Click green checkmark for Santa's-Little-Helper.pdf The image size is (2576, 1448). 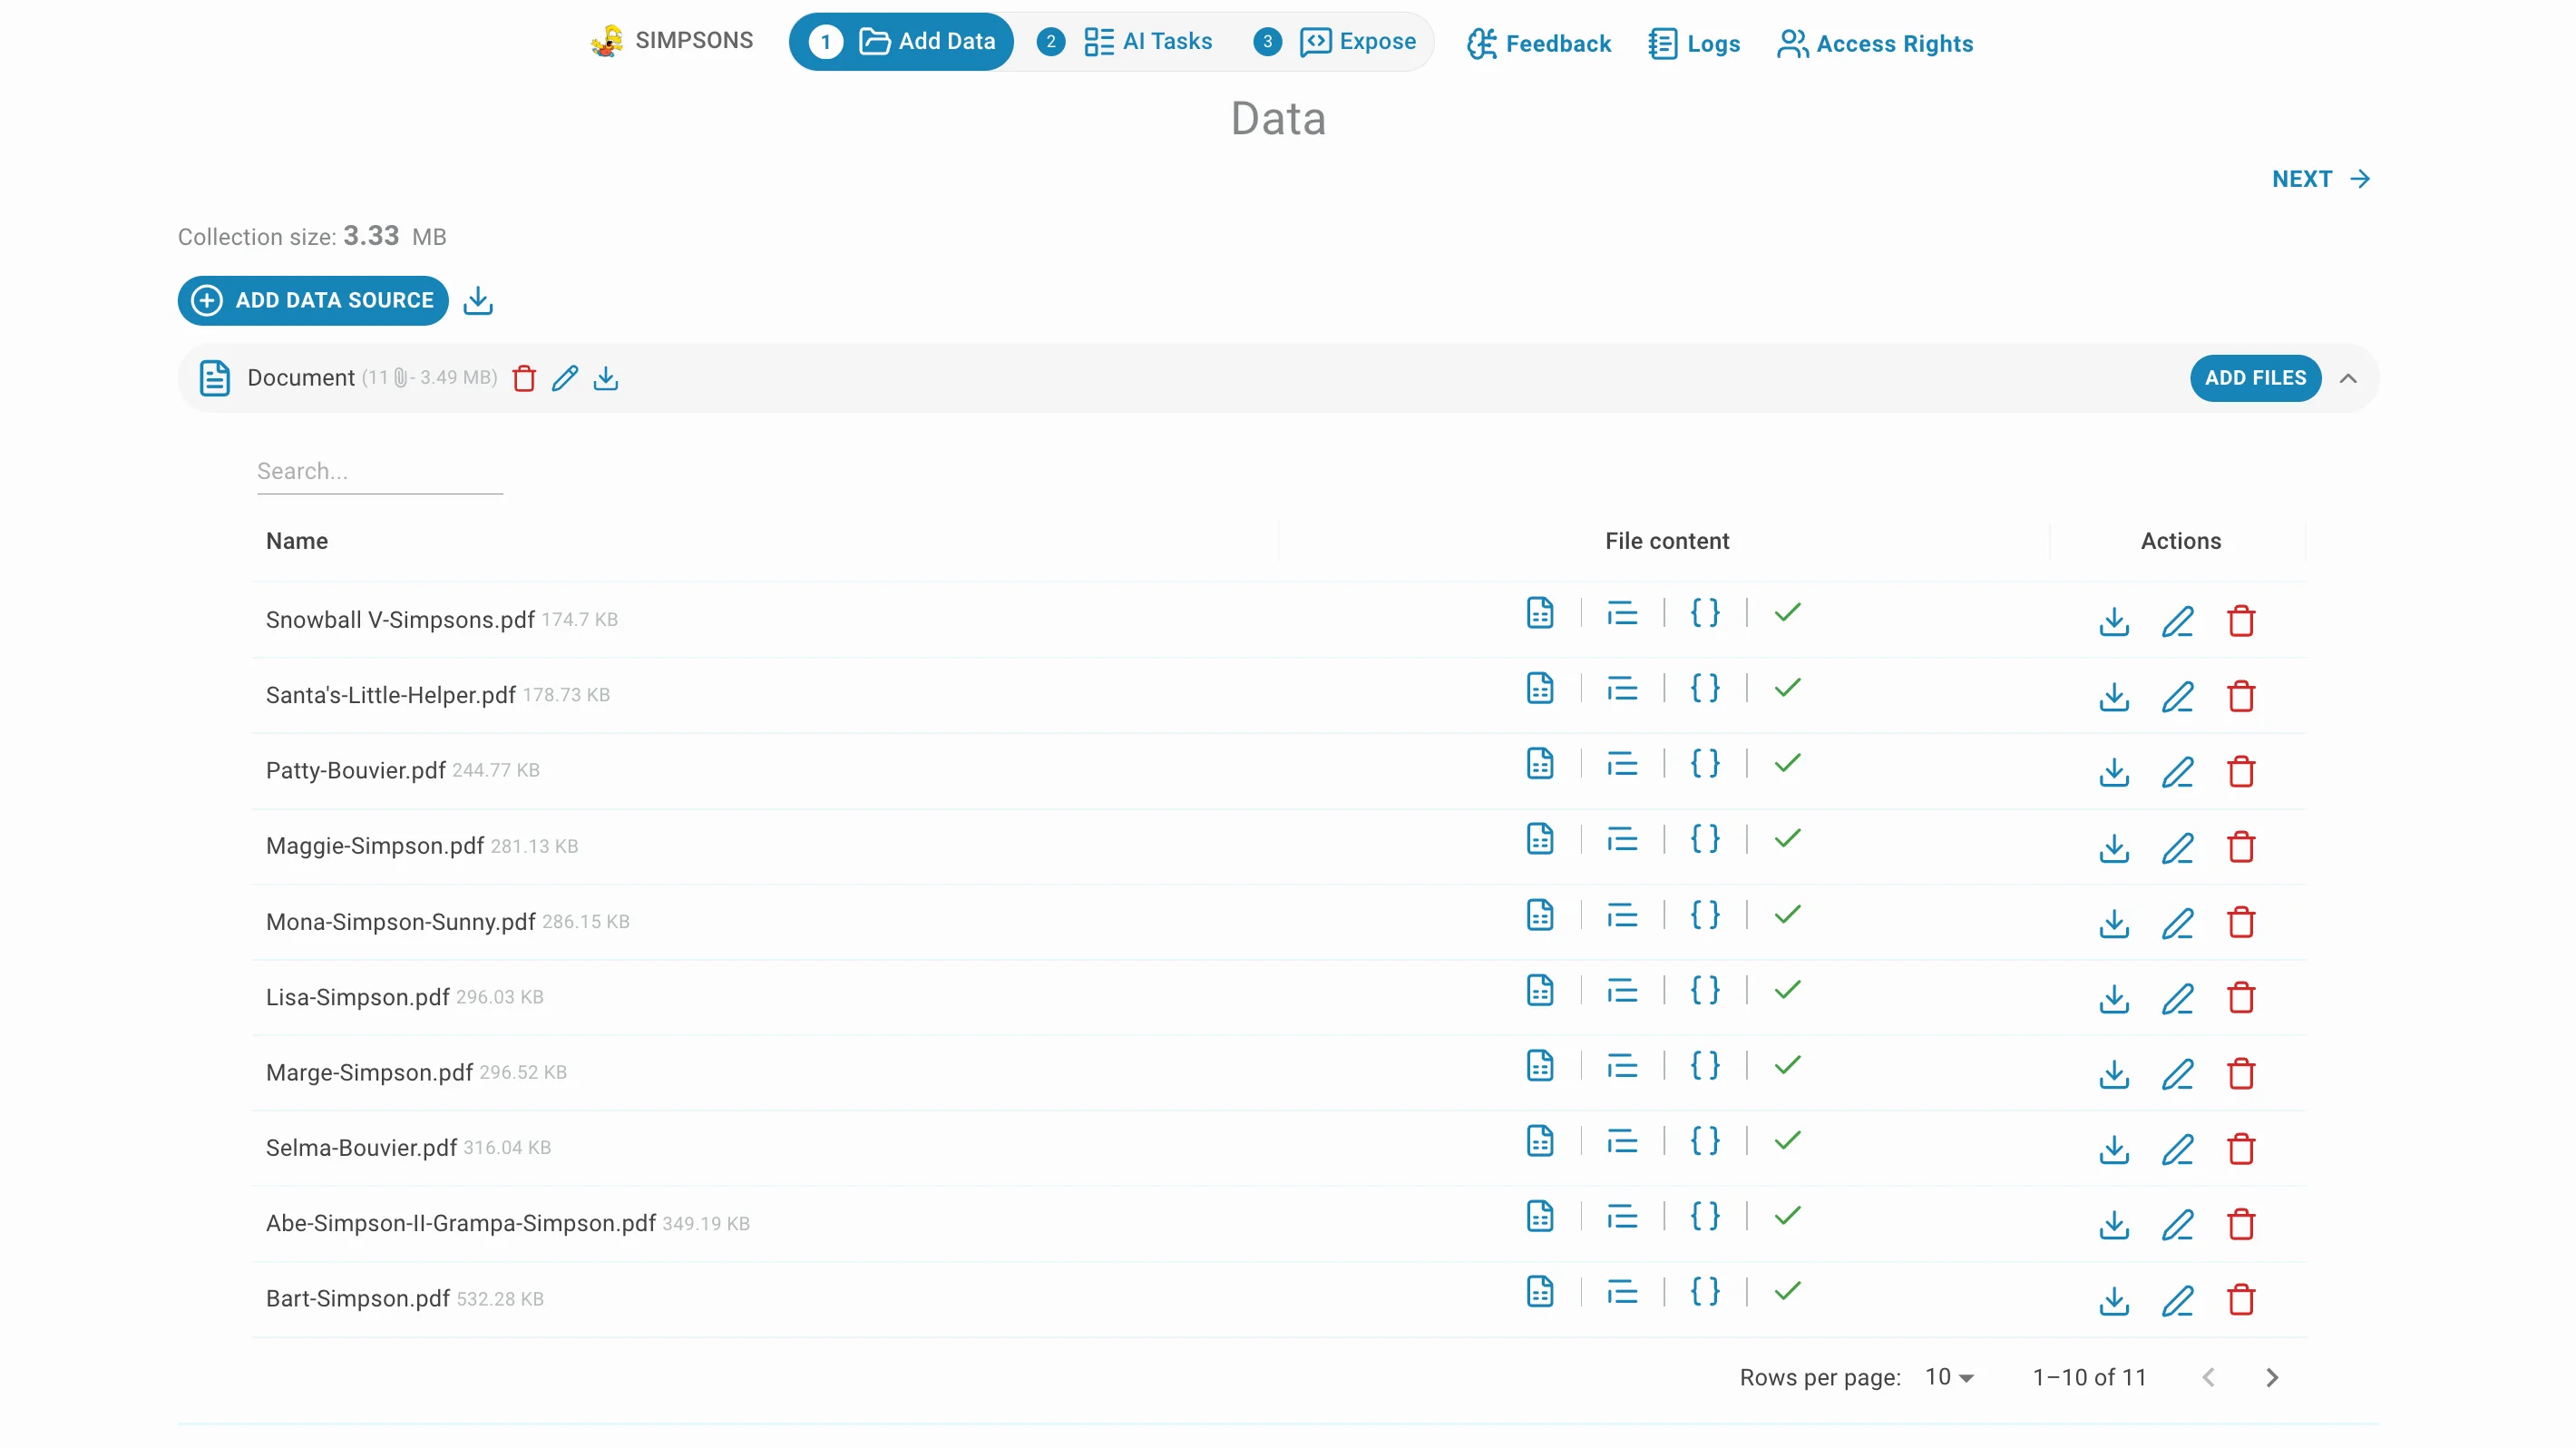1788,687
